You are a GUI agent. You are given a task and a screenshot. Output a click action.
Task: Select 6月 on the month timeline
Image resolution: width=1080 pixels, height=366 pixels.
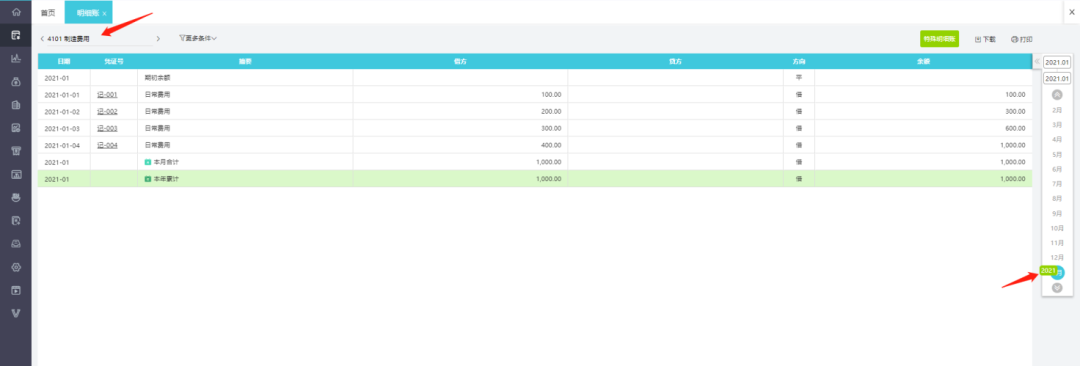click(x=1057, y=169)
